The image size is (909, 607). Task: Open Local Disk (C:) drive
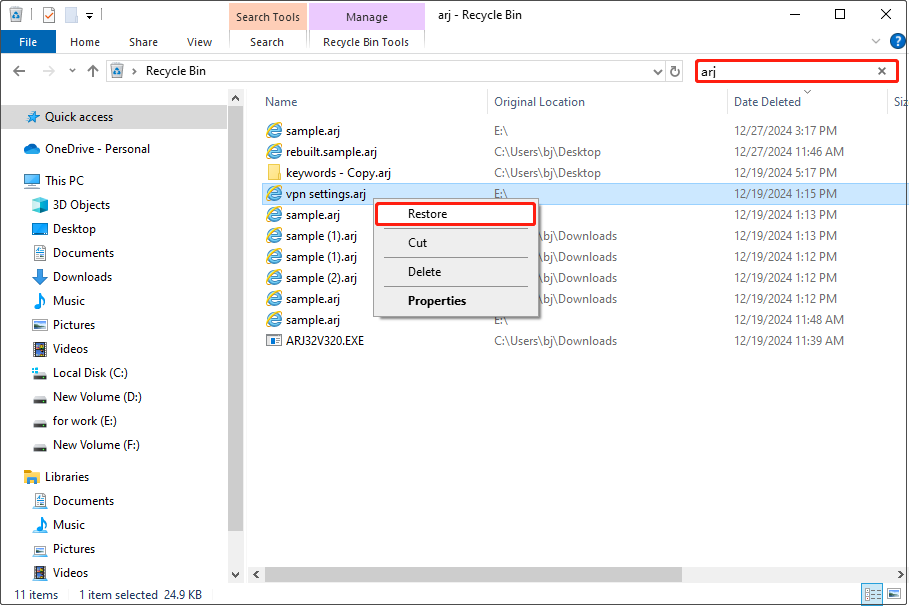(90, 373)
